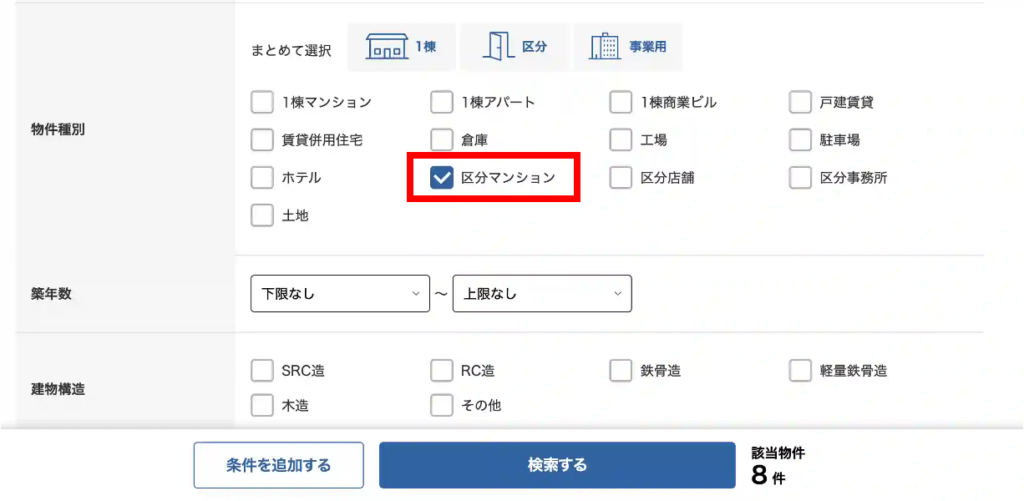Screen dimensions: 1024x501
Task: Enable the 駐車場 checkbox
Action: pos(800,140)
